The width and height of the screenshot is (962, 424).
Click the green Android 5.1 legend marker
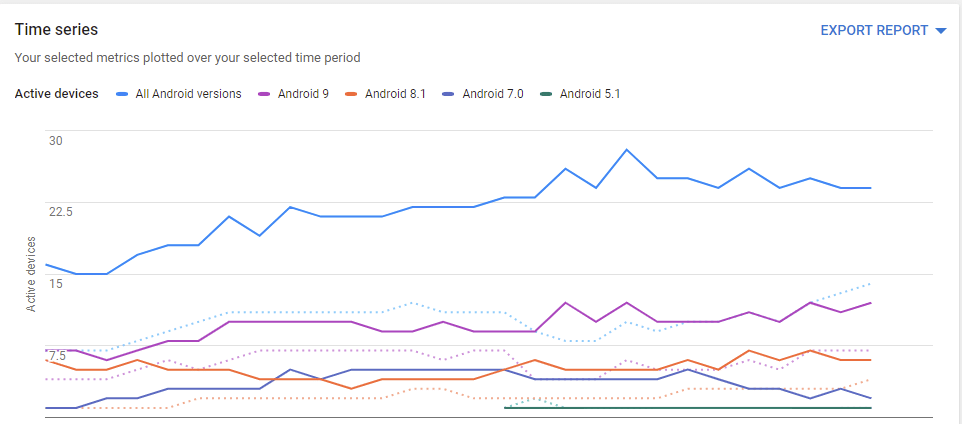547,94
